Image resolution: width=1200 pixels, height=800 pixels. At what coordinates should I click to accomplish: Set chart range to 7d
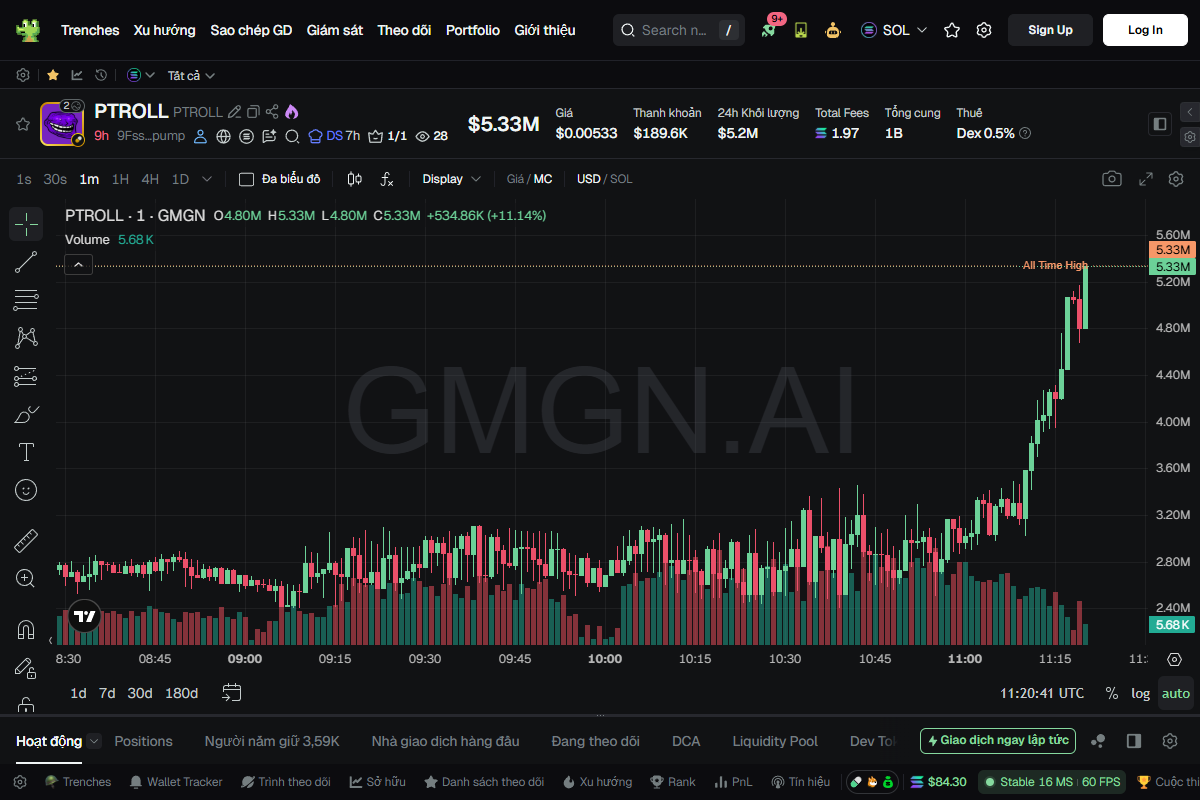tap(107, 693)
